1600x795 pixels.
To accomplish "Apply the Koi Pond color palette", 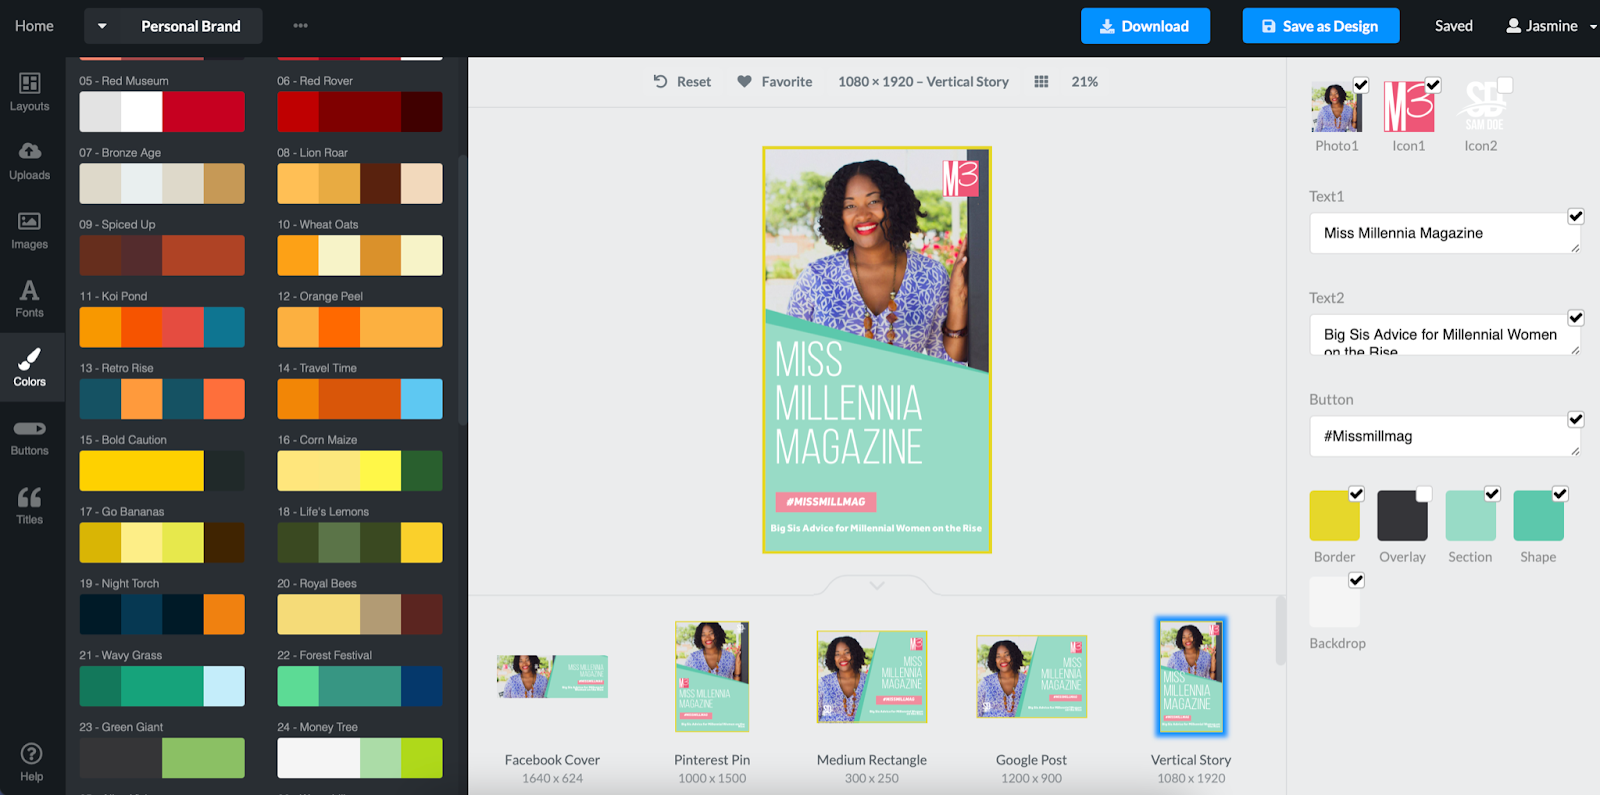I will point(162,327).
